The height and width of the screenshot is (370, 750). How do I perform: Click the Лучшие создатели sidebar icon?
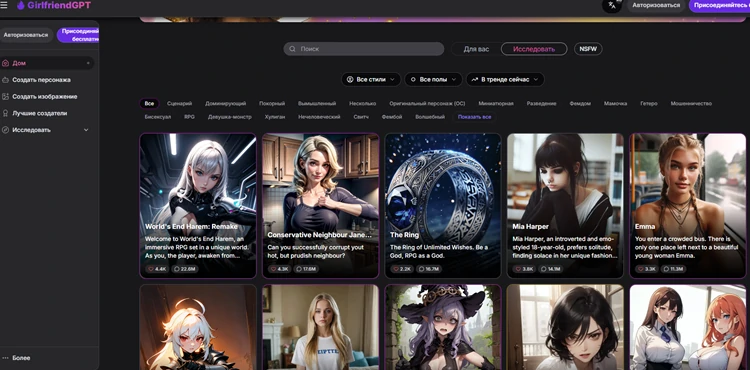coord(5,113)
